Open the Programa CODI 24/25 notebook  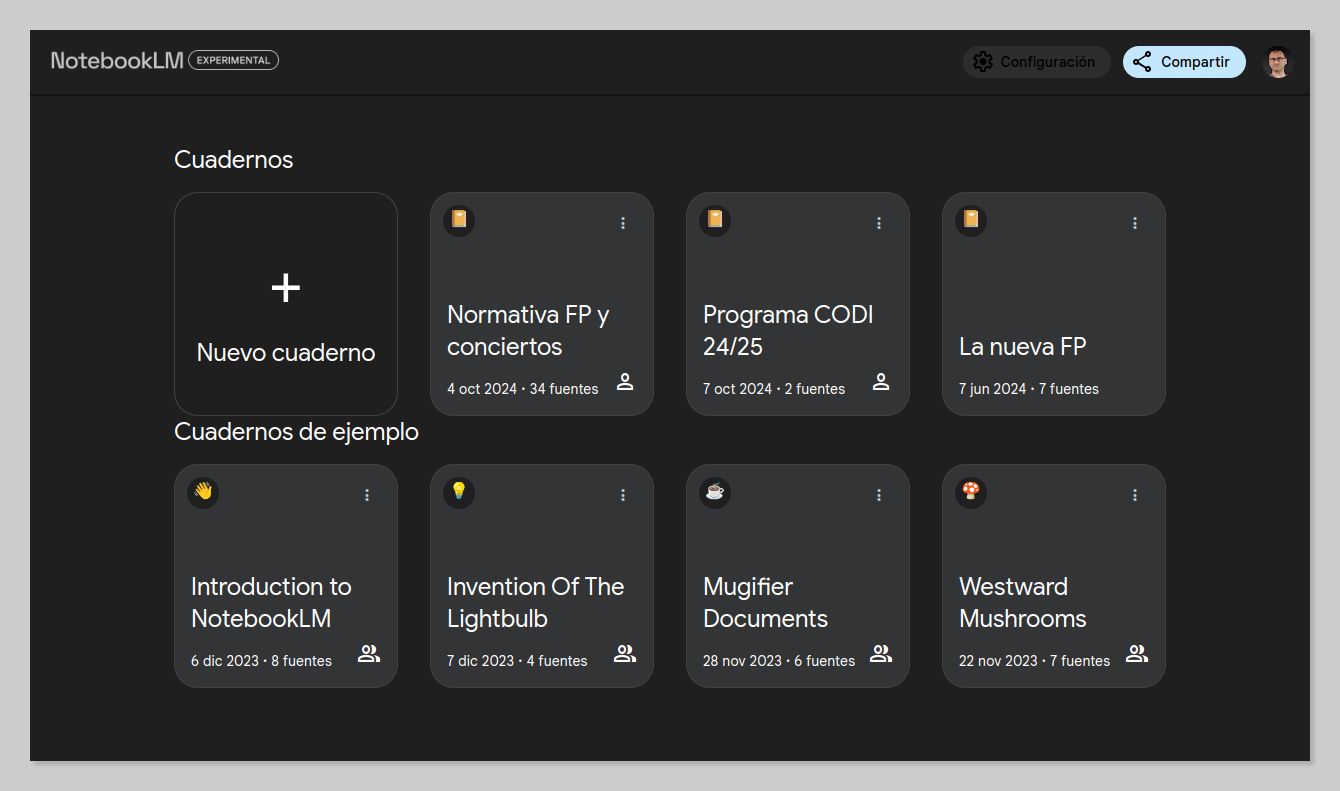pyautogui.click(x=798, y=304)
